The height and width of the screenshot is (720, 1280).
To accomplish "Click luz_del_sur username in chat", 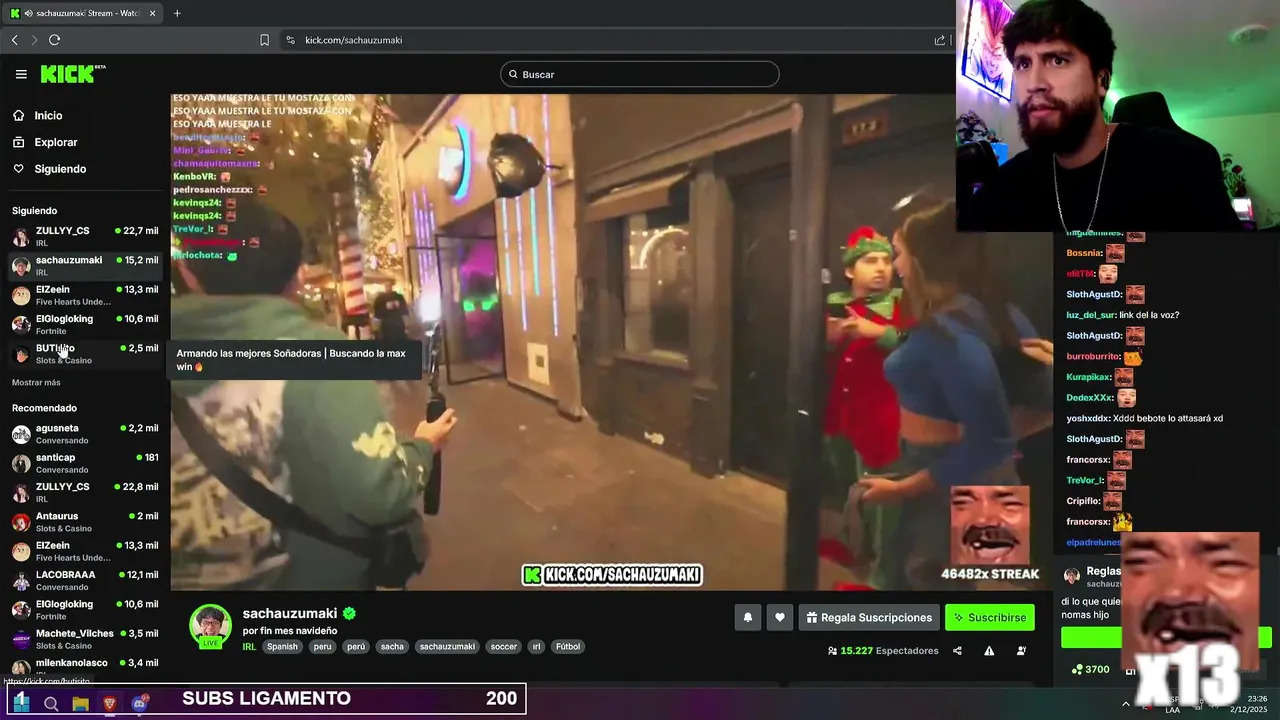I will tap(1090, 315).
